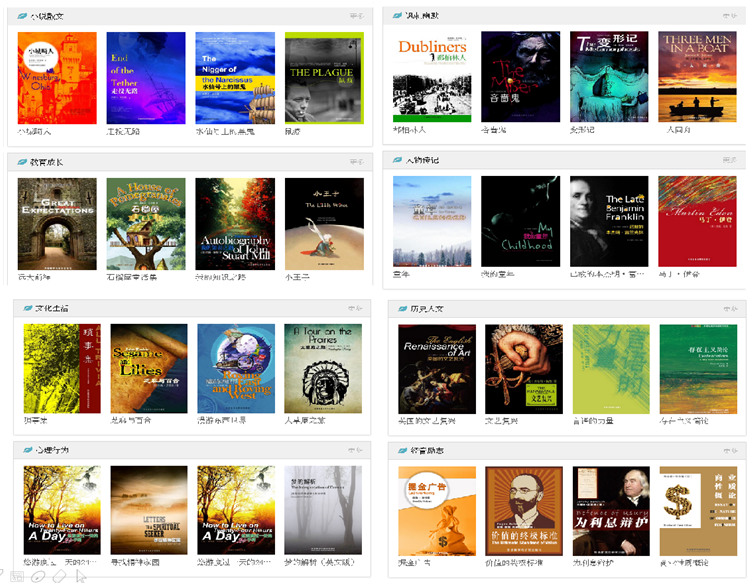Open the green 盲语的力量 book cover
Screen dimensions: 755x584
(611, 369)
